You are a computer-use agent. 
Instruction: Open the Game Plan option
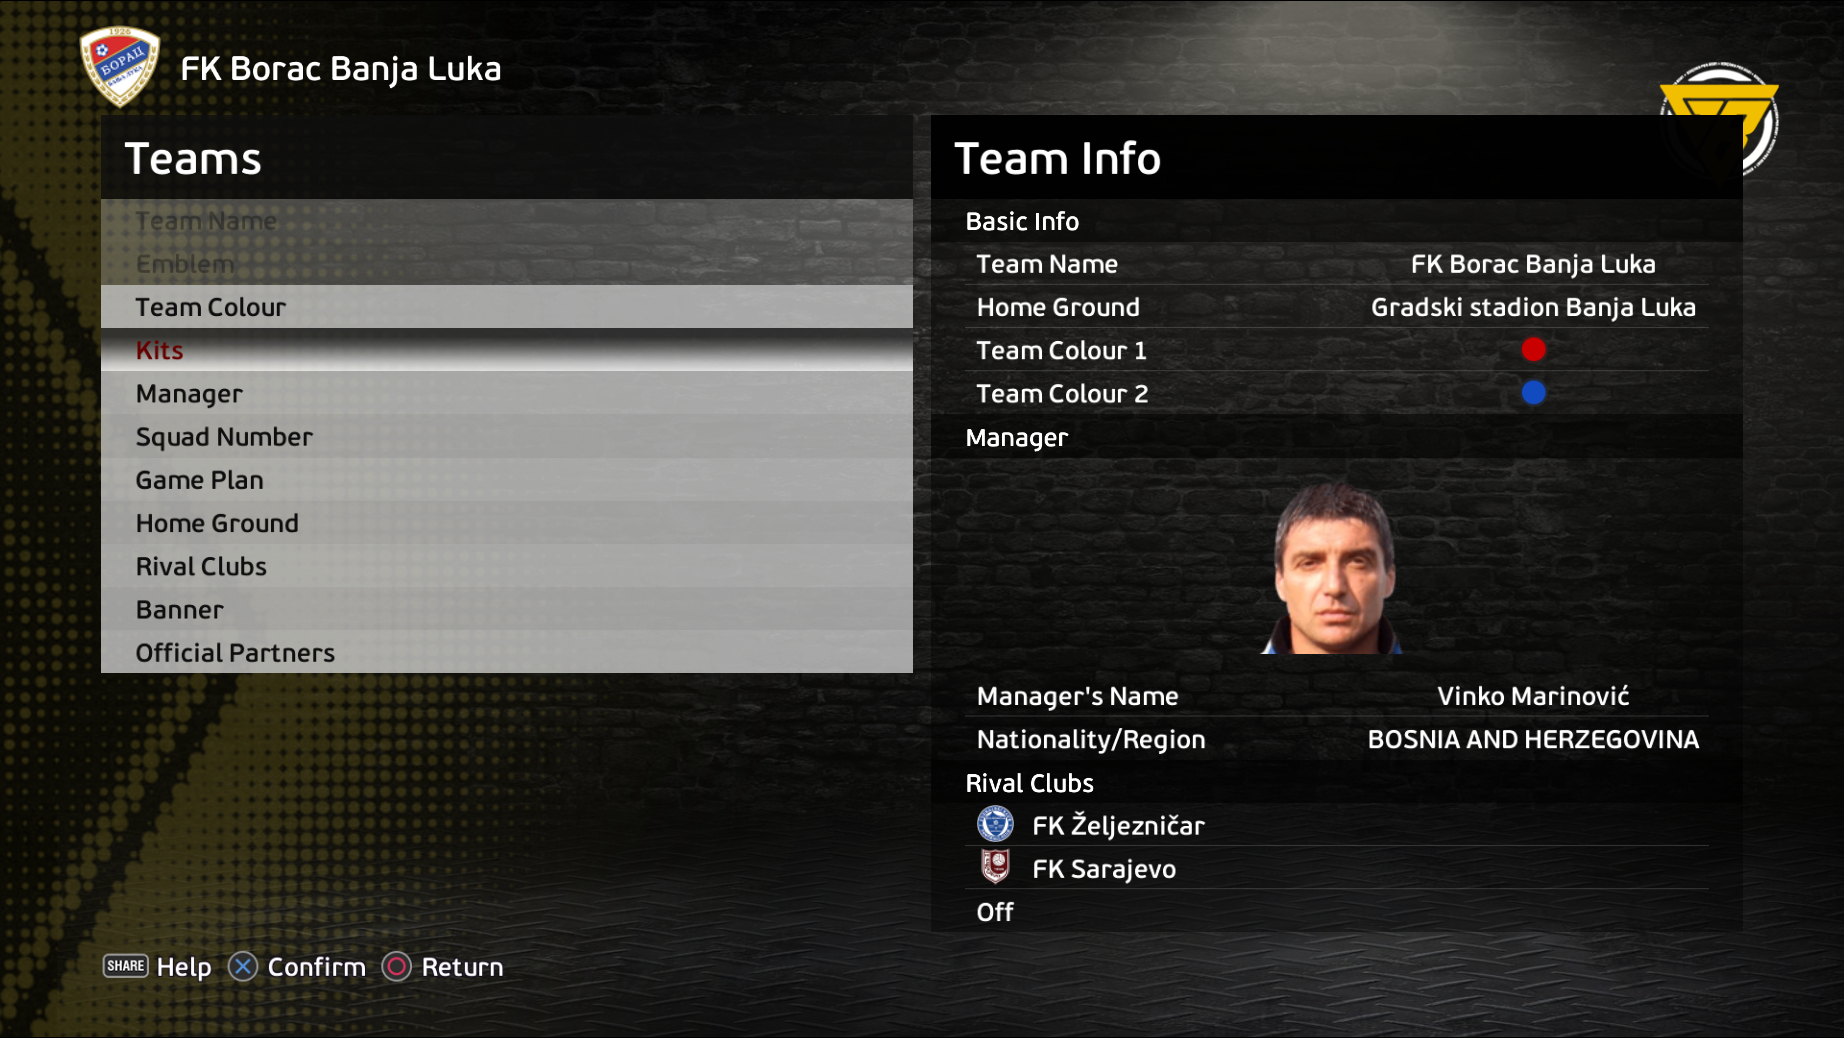[x=507, y=479]
